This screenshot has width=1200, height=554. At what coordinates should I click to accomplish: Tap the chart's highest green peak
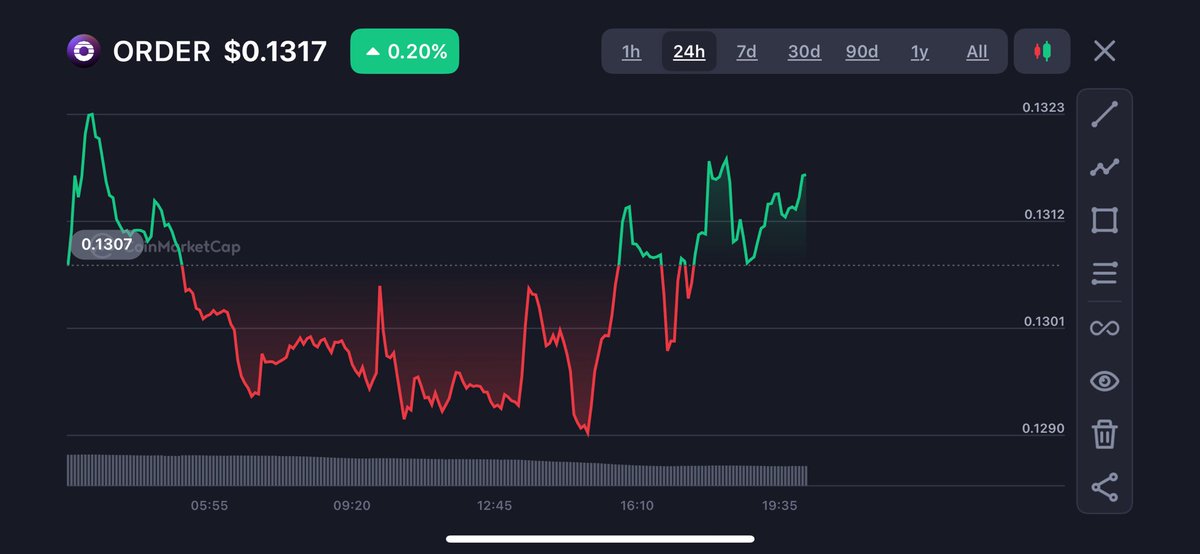click(90, 115)
